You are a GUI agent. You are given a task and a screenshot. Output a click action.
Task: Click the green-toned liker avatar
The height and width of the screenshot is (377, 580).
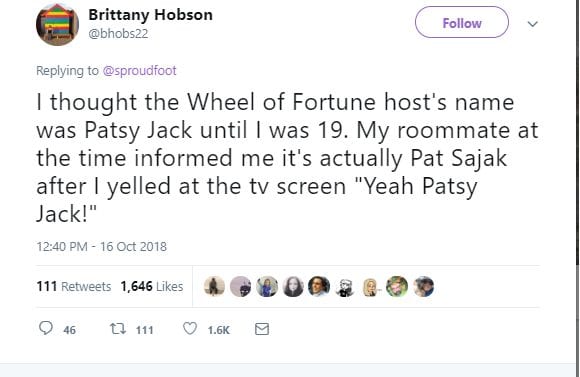(x=397, y=286)
